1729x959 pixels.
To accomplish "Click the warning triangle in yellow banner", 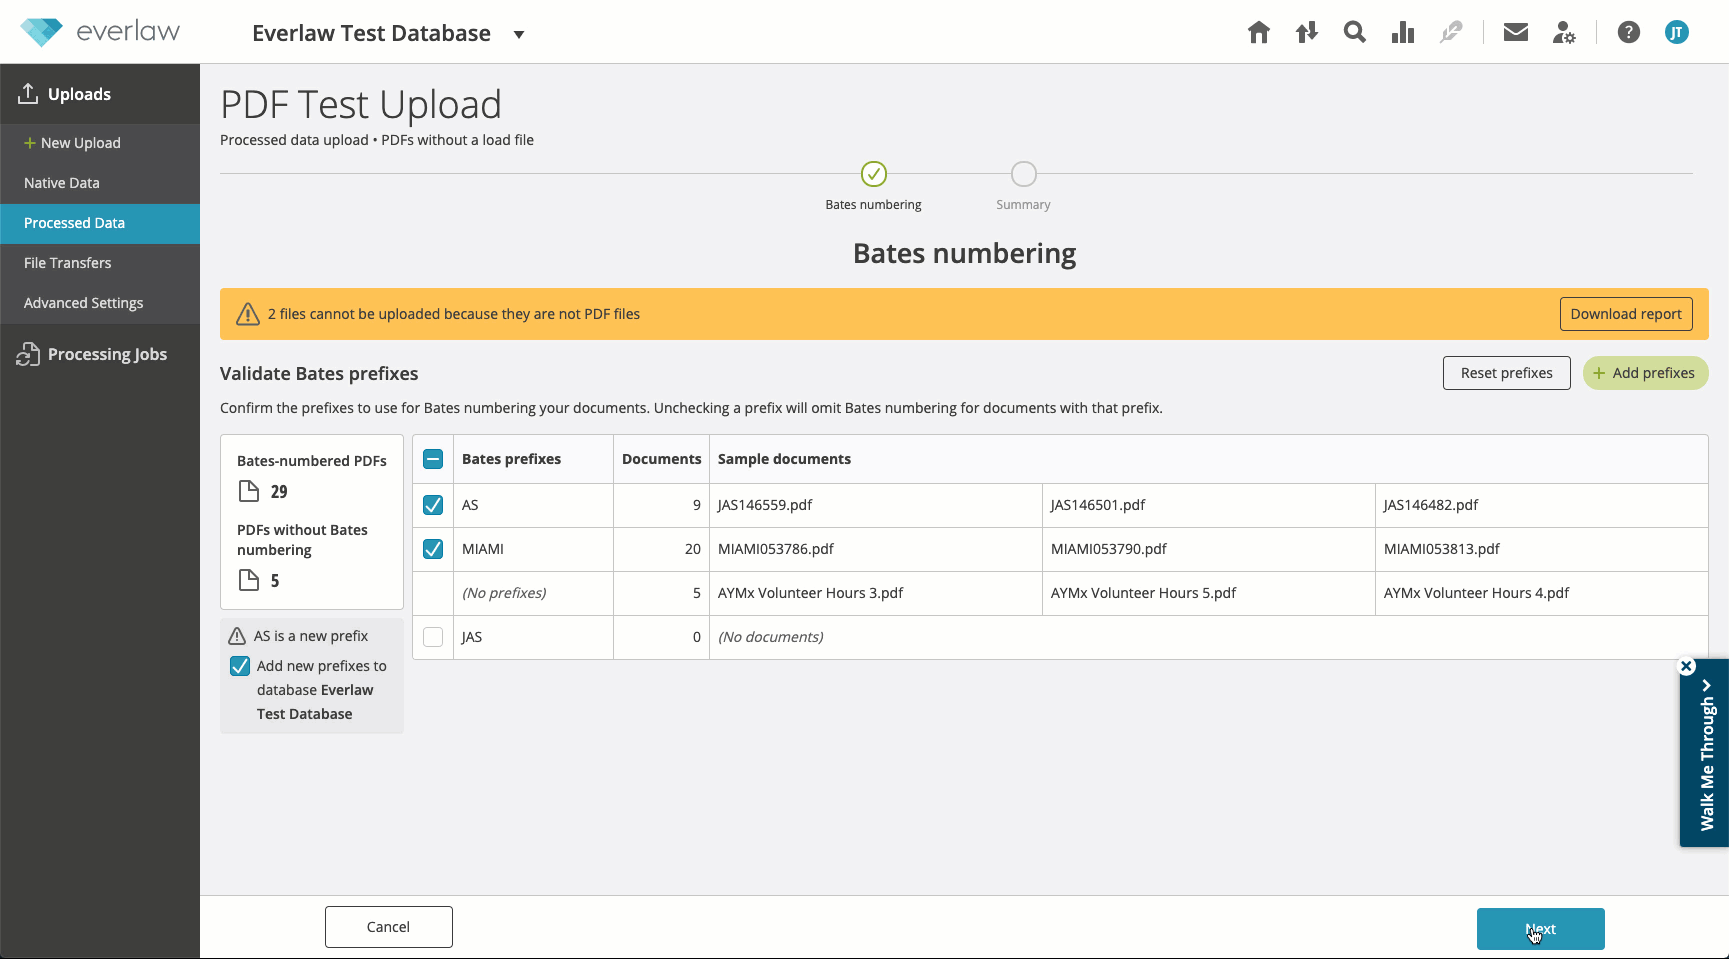I will coord(248,314).
